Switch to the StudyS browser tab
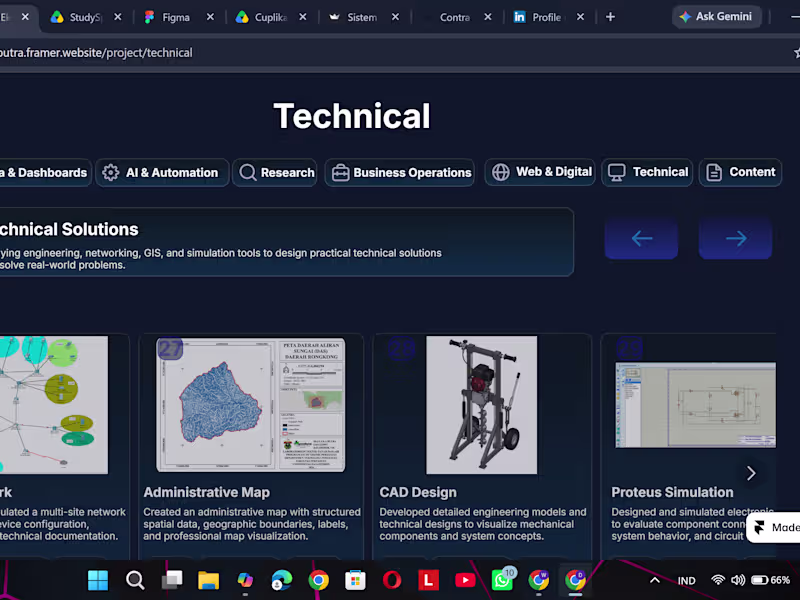Viewport: 800px width, 600px height. click(85, 17)
